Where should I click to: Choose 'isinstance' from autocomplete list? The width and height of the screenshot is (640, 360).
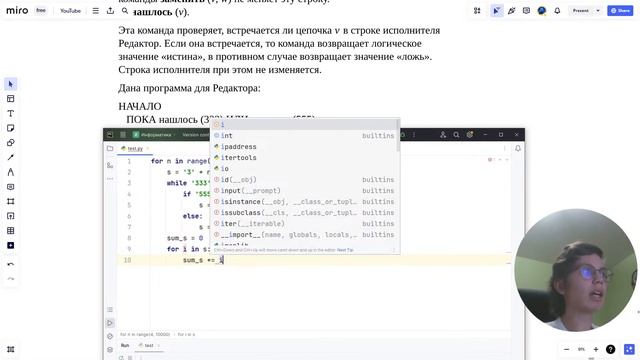pyautogui.click(x=304, y=202)
